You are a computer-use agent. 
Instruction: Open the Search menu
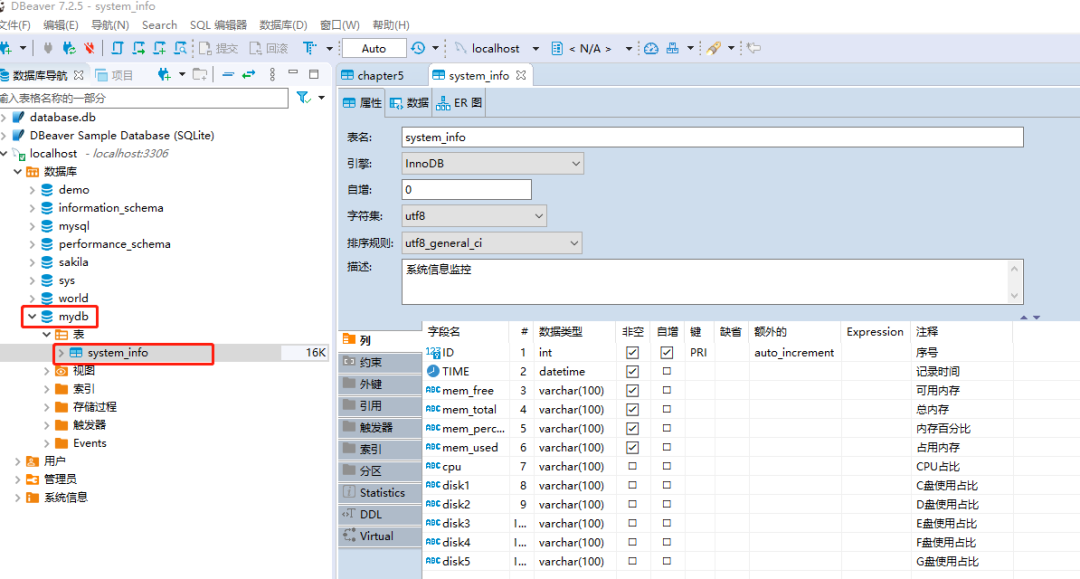click(159, 25)
